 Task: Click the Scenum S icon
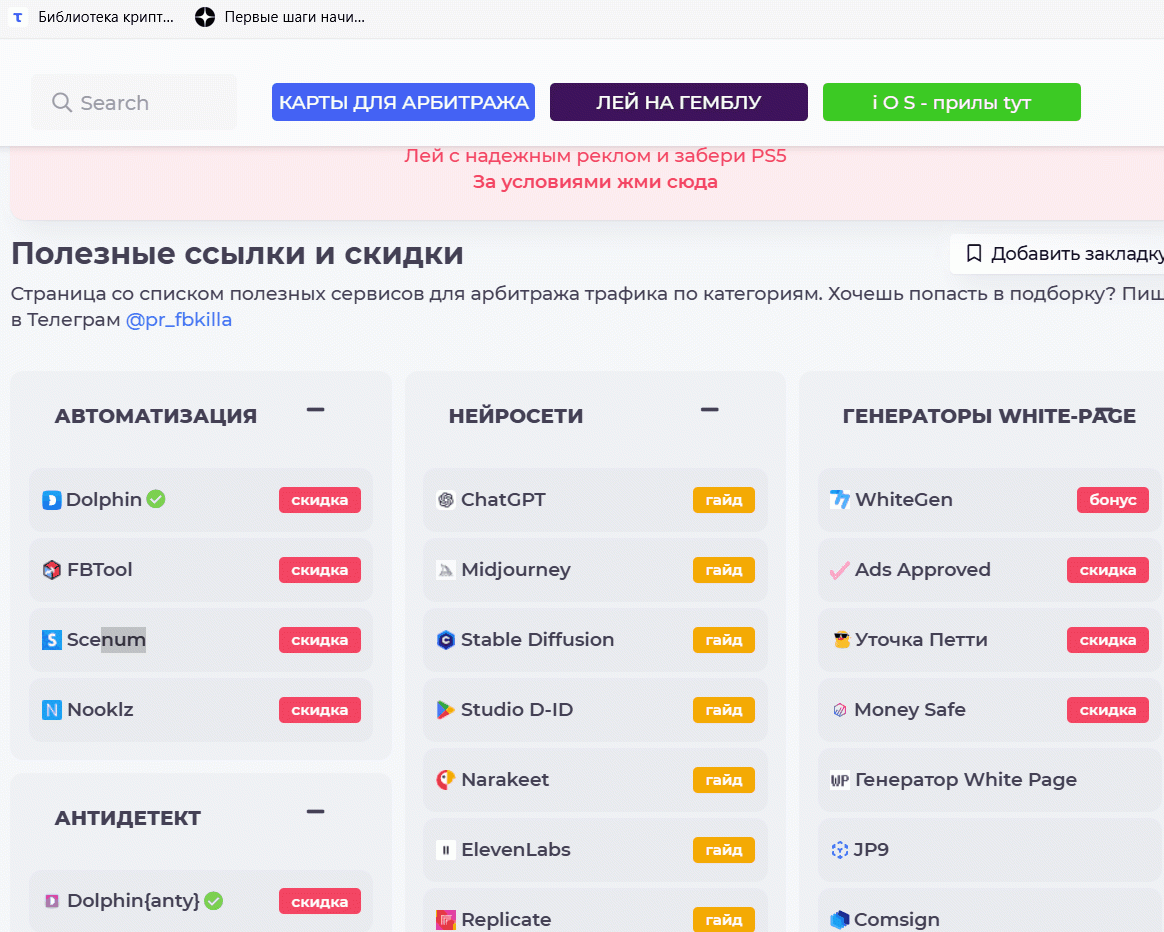coord(51,639)
